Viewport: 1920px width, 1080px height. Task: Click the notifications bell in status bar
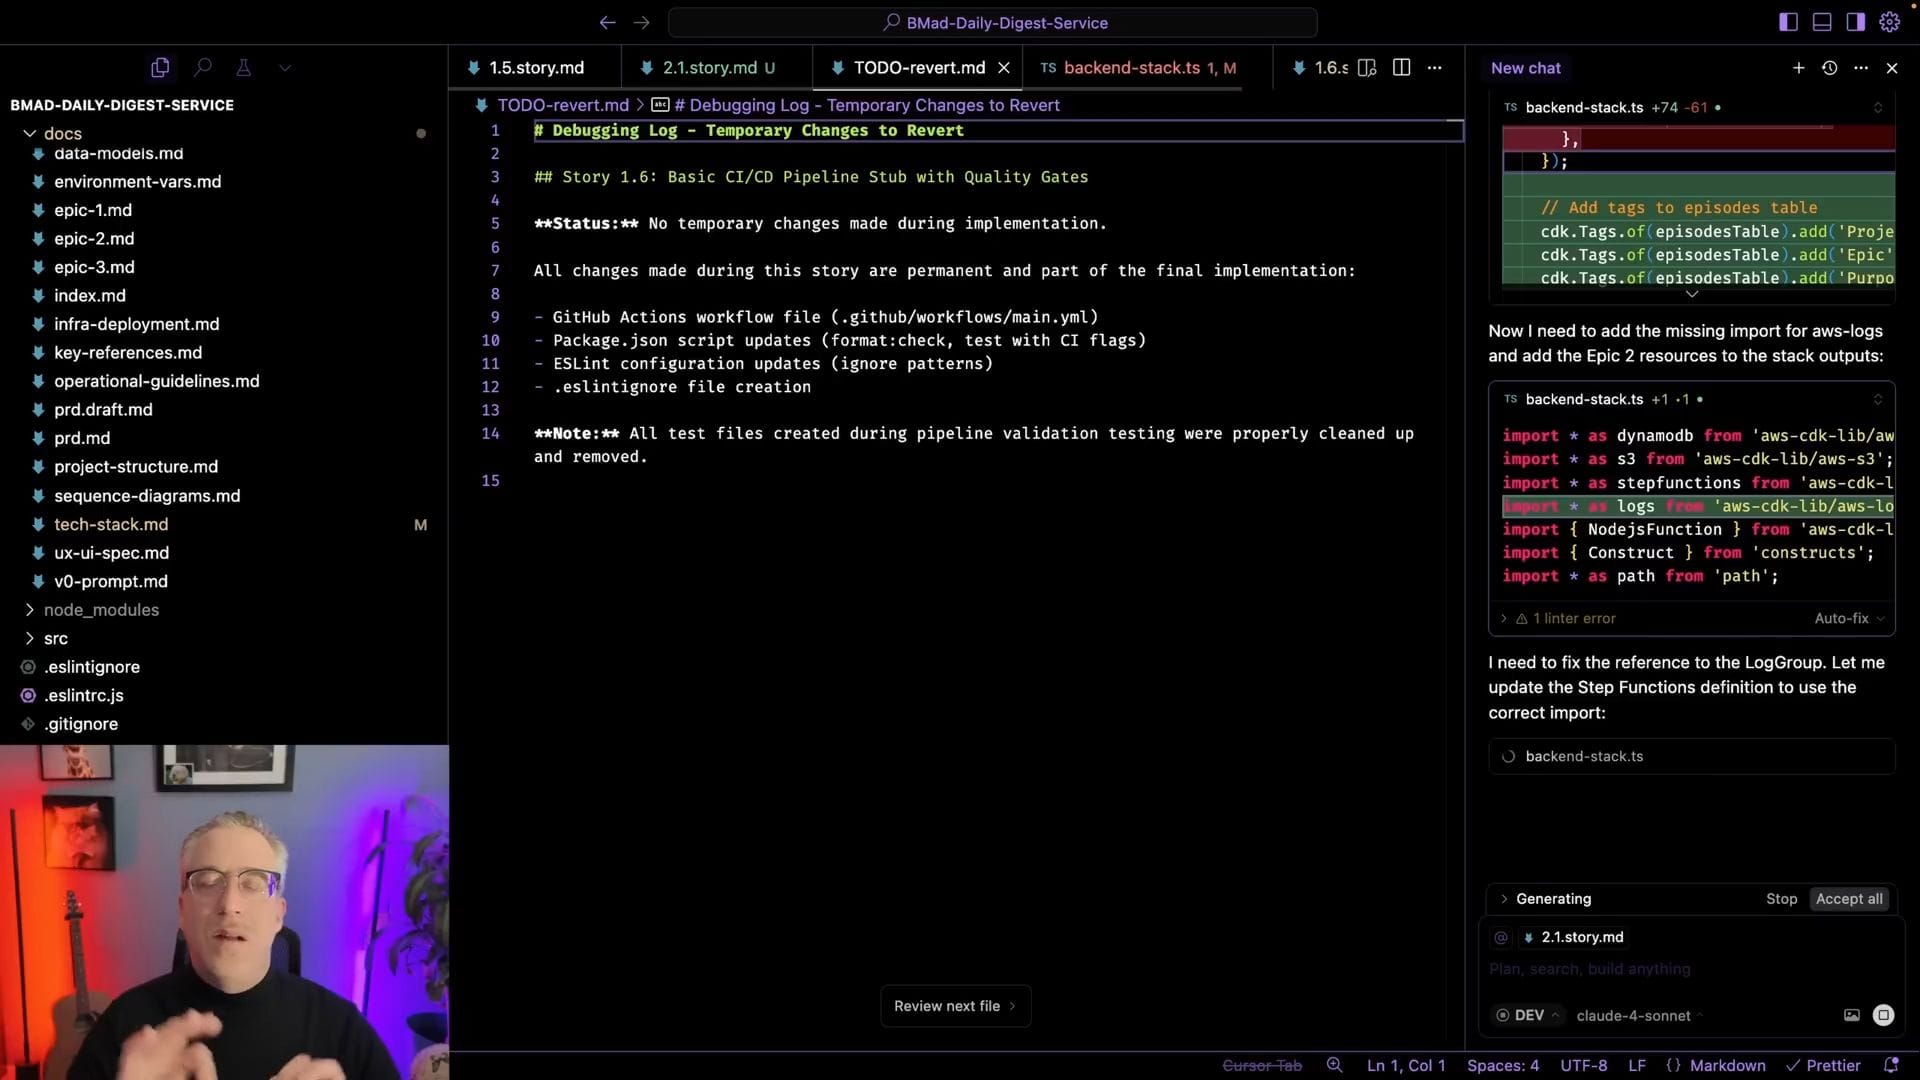[x=1890, y=1065]
